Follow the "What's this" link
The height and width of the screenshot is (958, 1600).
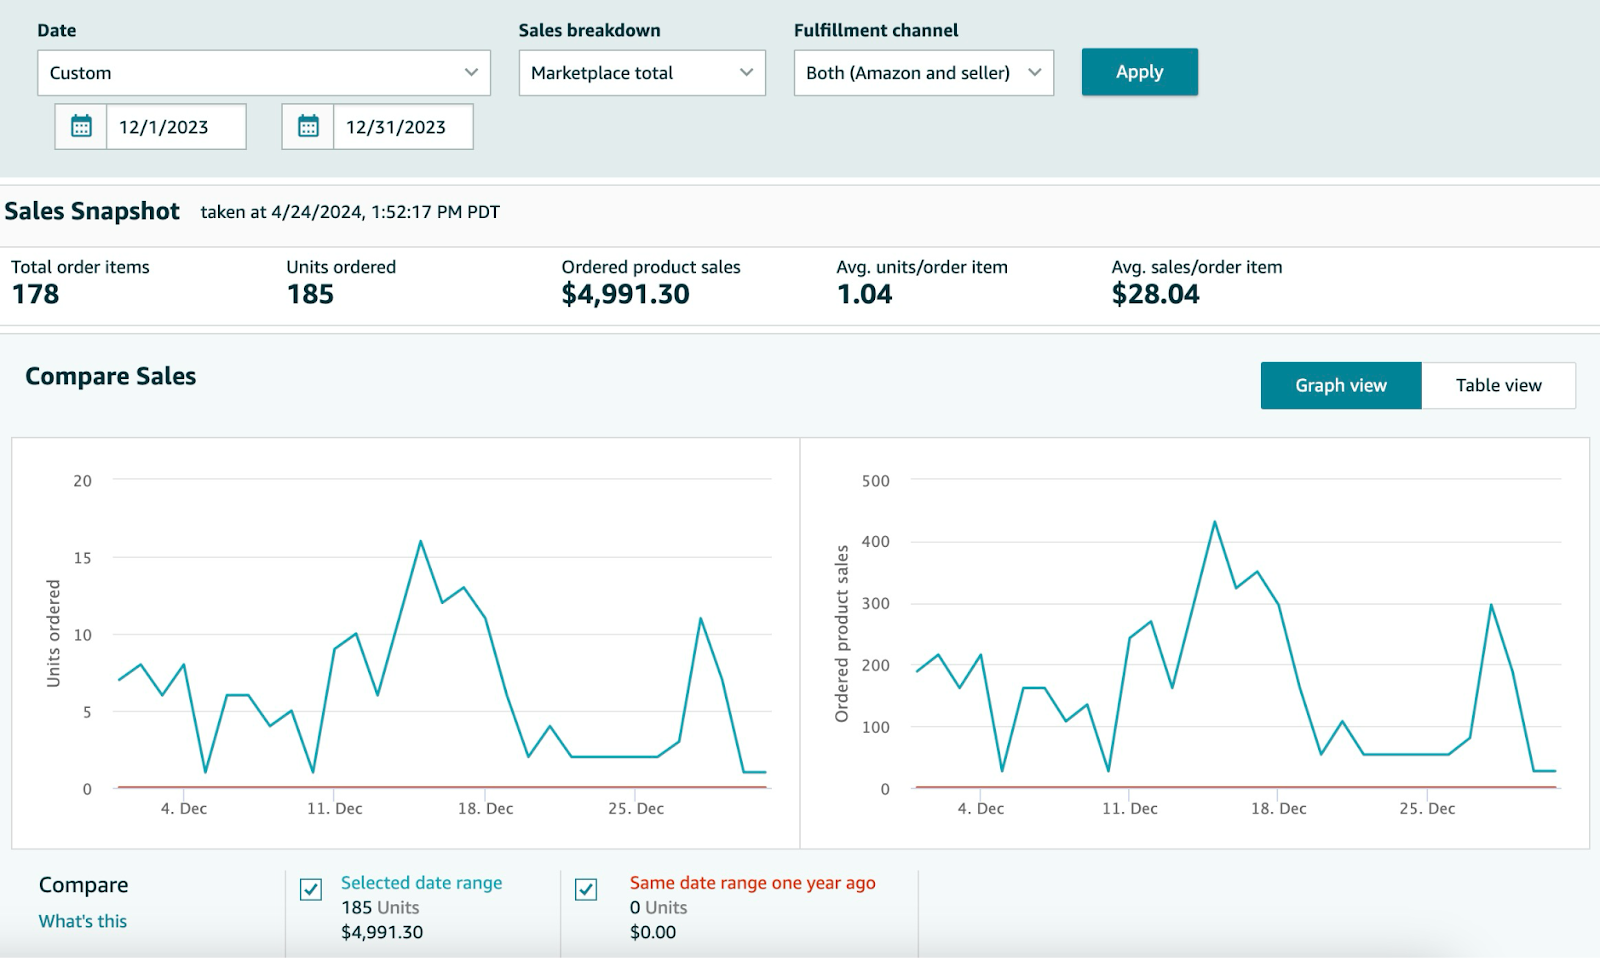coord(83,921)
